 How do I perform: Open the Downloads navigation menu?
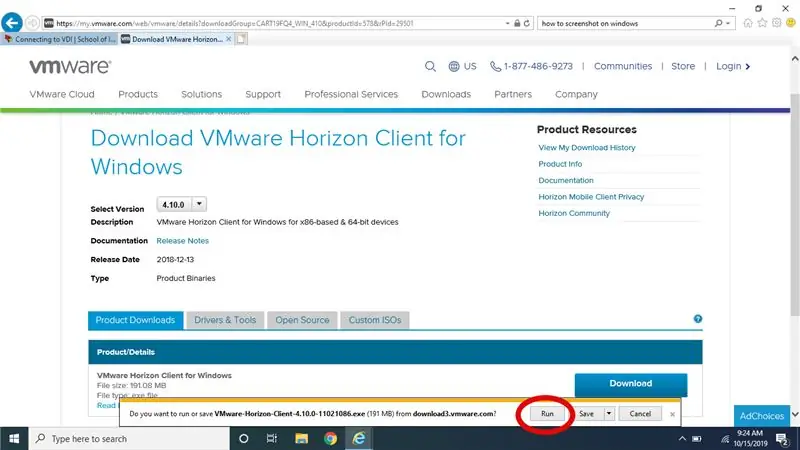(x=446, y=94)
